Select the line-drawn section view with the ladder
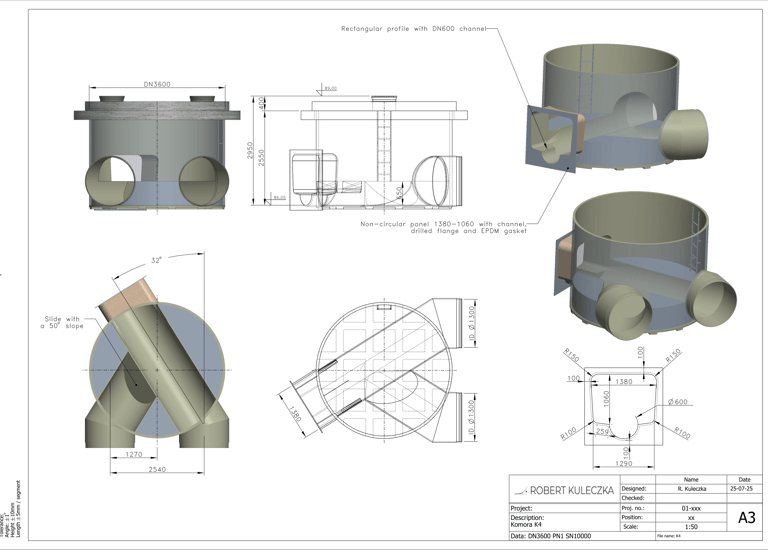The image size is (768, 550). [x=378, y=153]
